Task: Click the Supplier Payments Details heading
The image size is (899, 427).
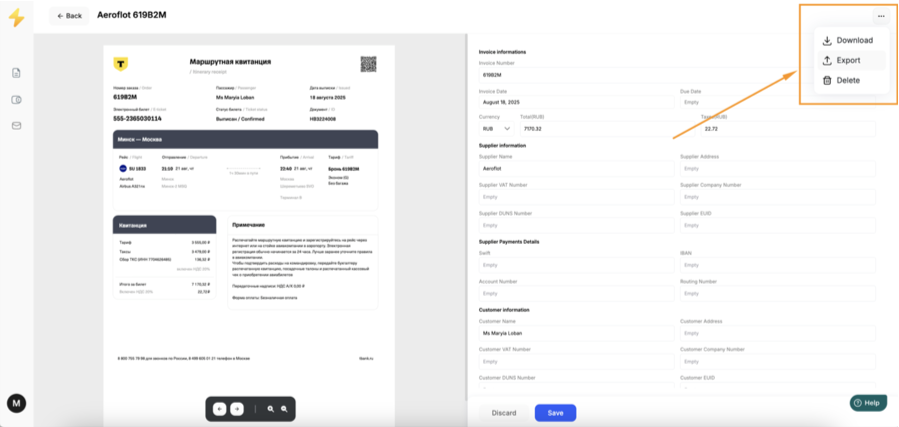Action: 509,242
